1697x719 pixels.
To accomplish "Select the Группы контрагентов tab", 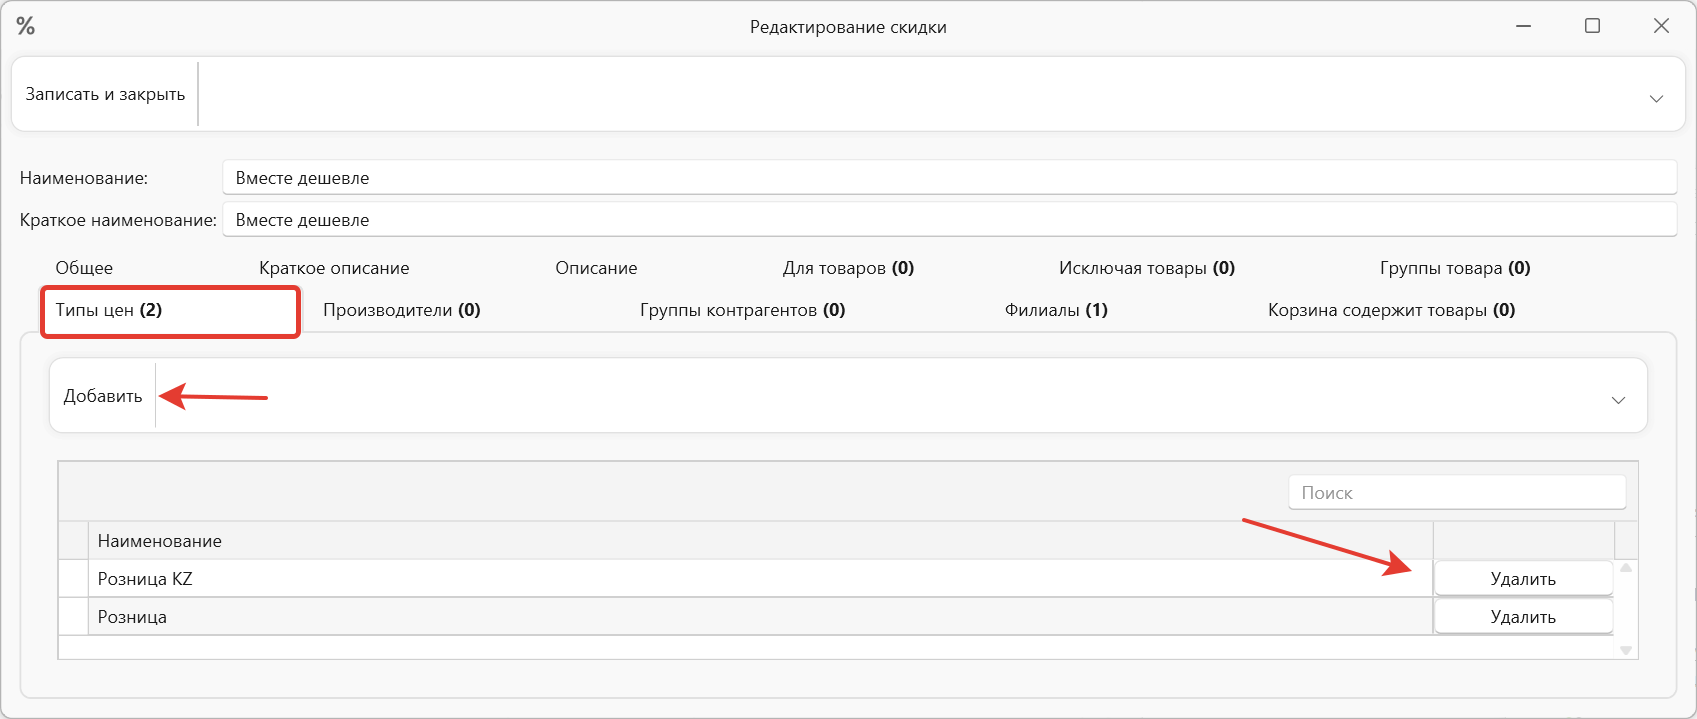I will pyautogui.click(x=741, y=310).
